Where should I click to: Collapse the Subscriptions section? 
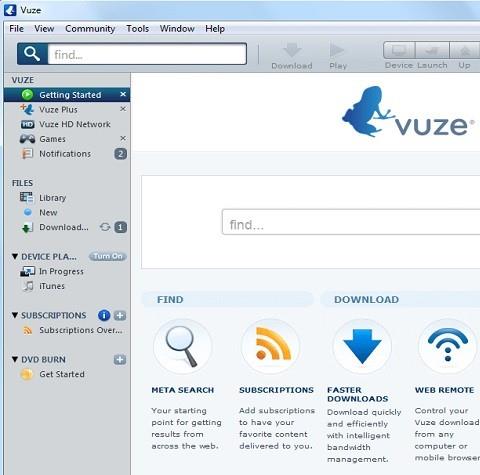click(15, 315)
